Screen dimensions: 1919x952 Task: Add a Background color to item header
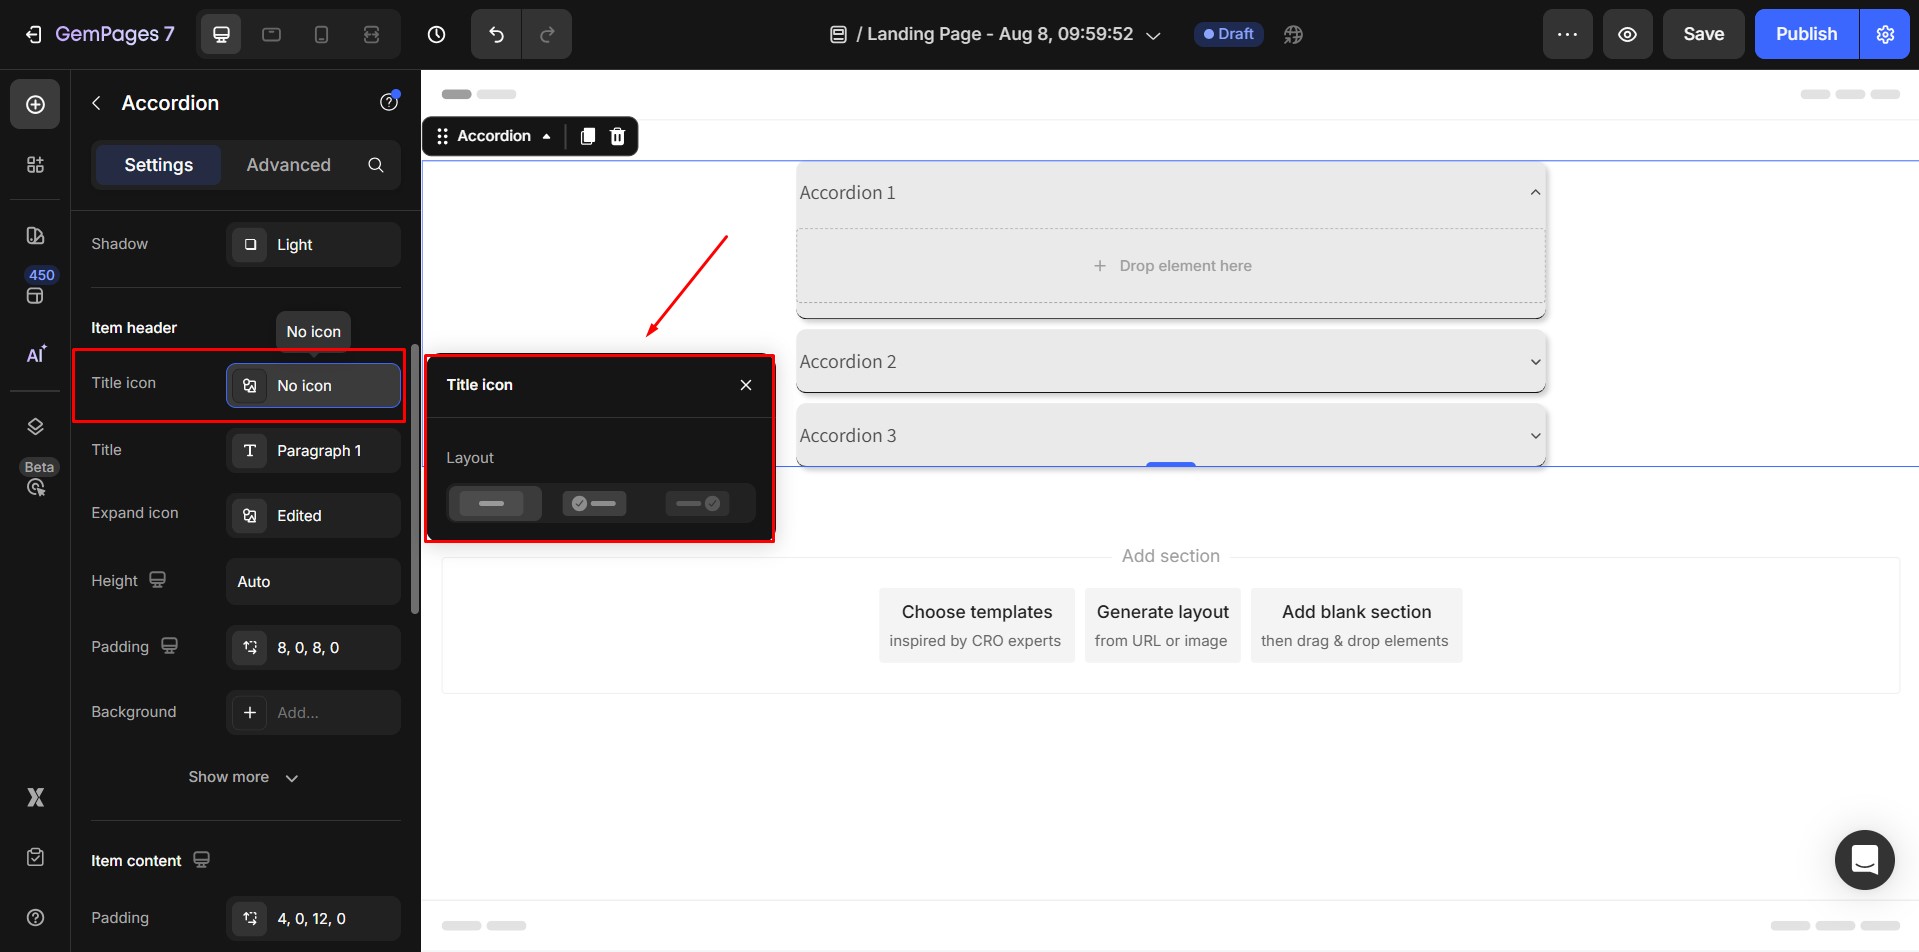(312, 713)
